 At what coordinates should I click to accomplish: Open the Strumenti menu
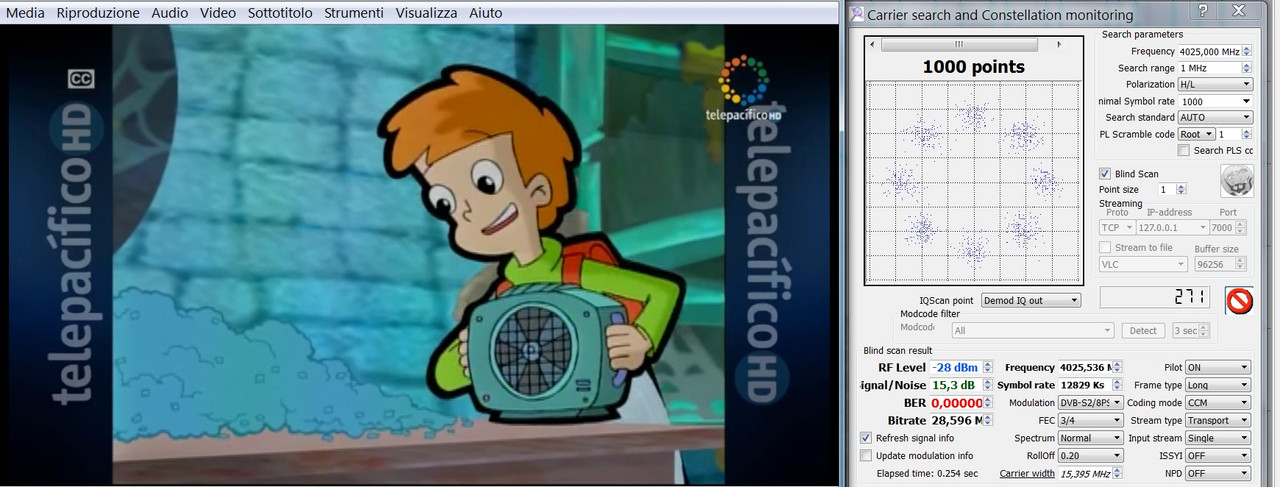354,13
